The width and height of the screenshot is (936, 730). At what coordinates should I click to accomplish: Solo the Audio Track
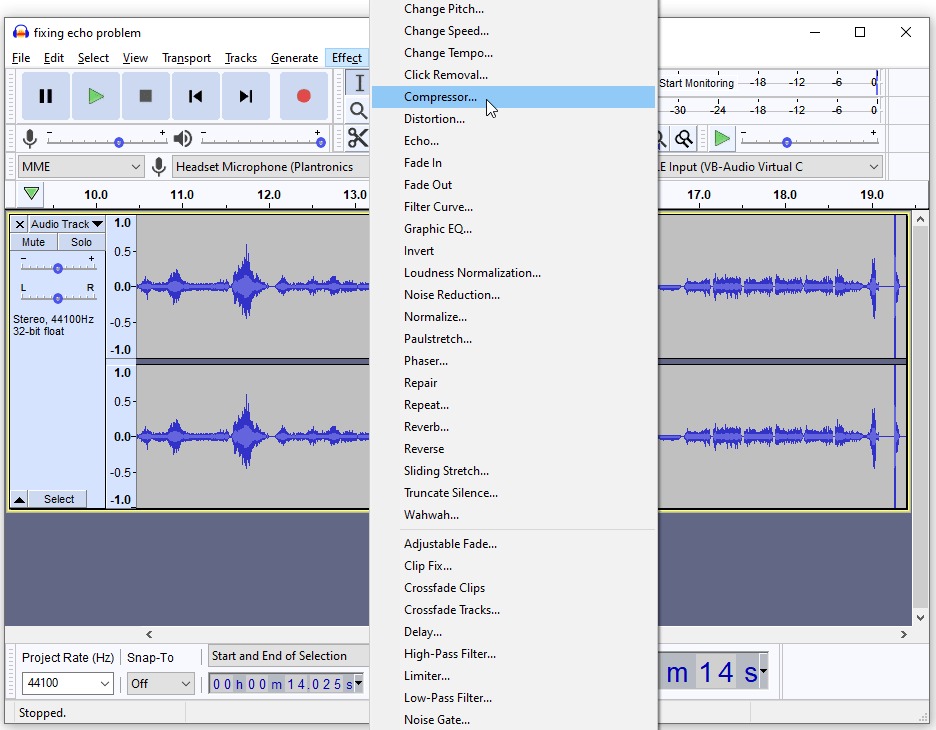(81, 242)
